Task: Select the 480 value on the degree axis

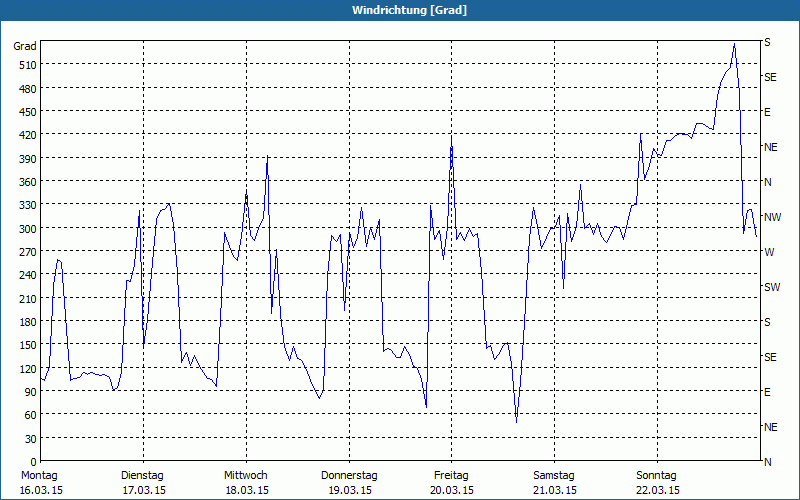Action: pyautogui.click(x=28, y=89)
